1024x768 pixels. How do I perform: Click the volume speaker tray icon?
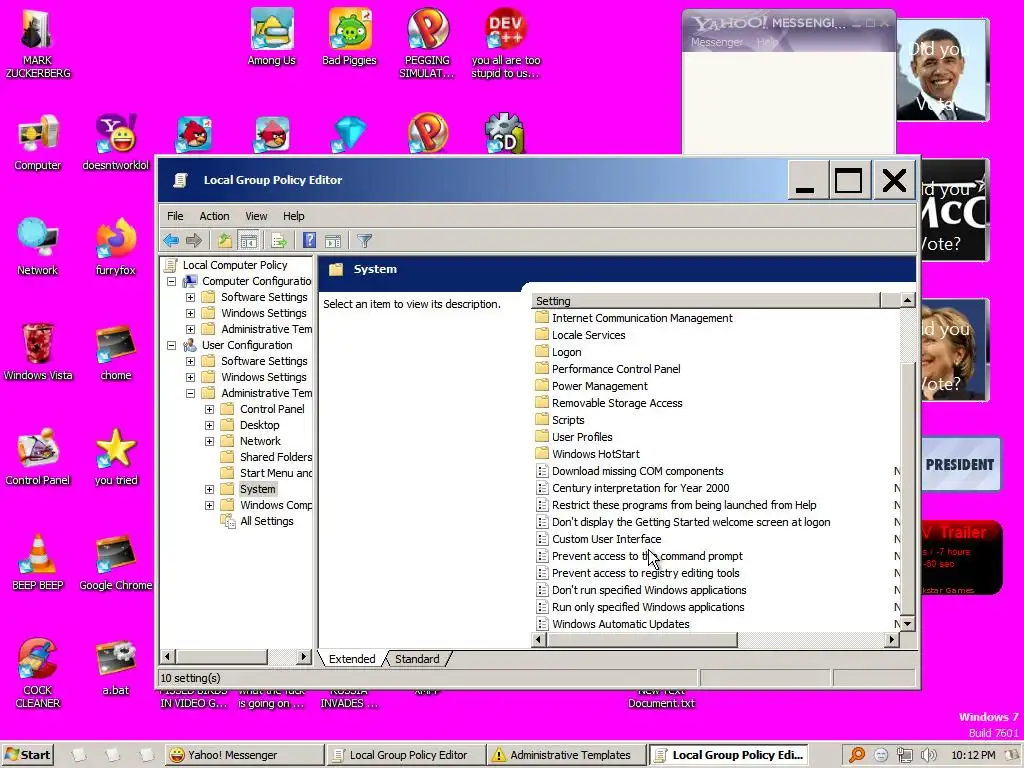pyautogui.click(x=928, y=755)
